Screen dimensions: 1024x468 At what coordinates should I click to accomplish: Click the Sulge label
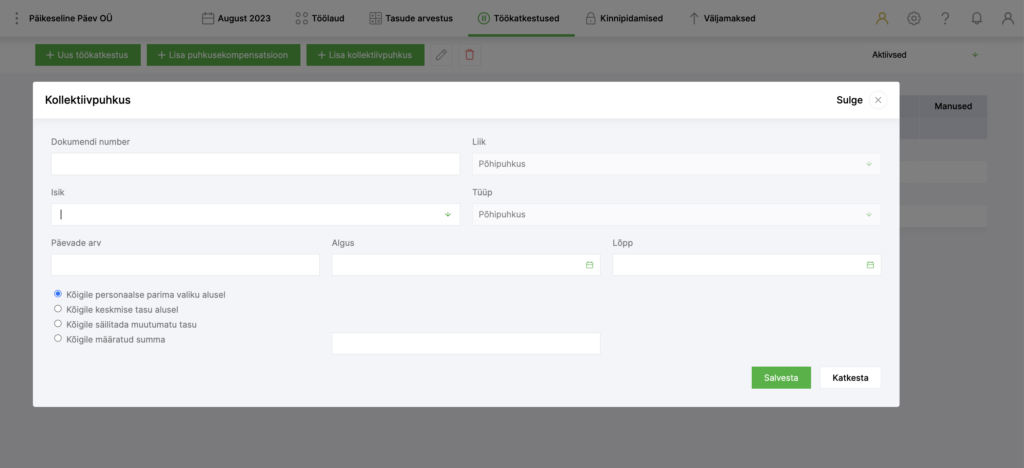click(x=849, y=100)
